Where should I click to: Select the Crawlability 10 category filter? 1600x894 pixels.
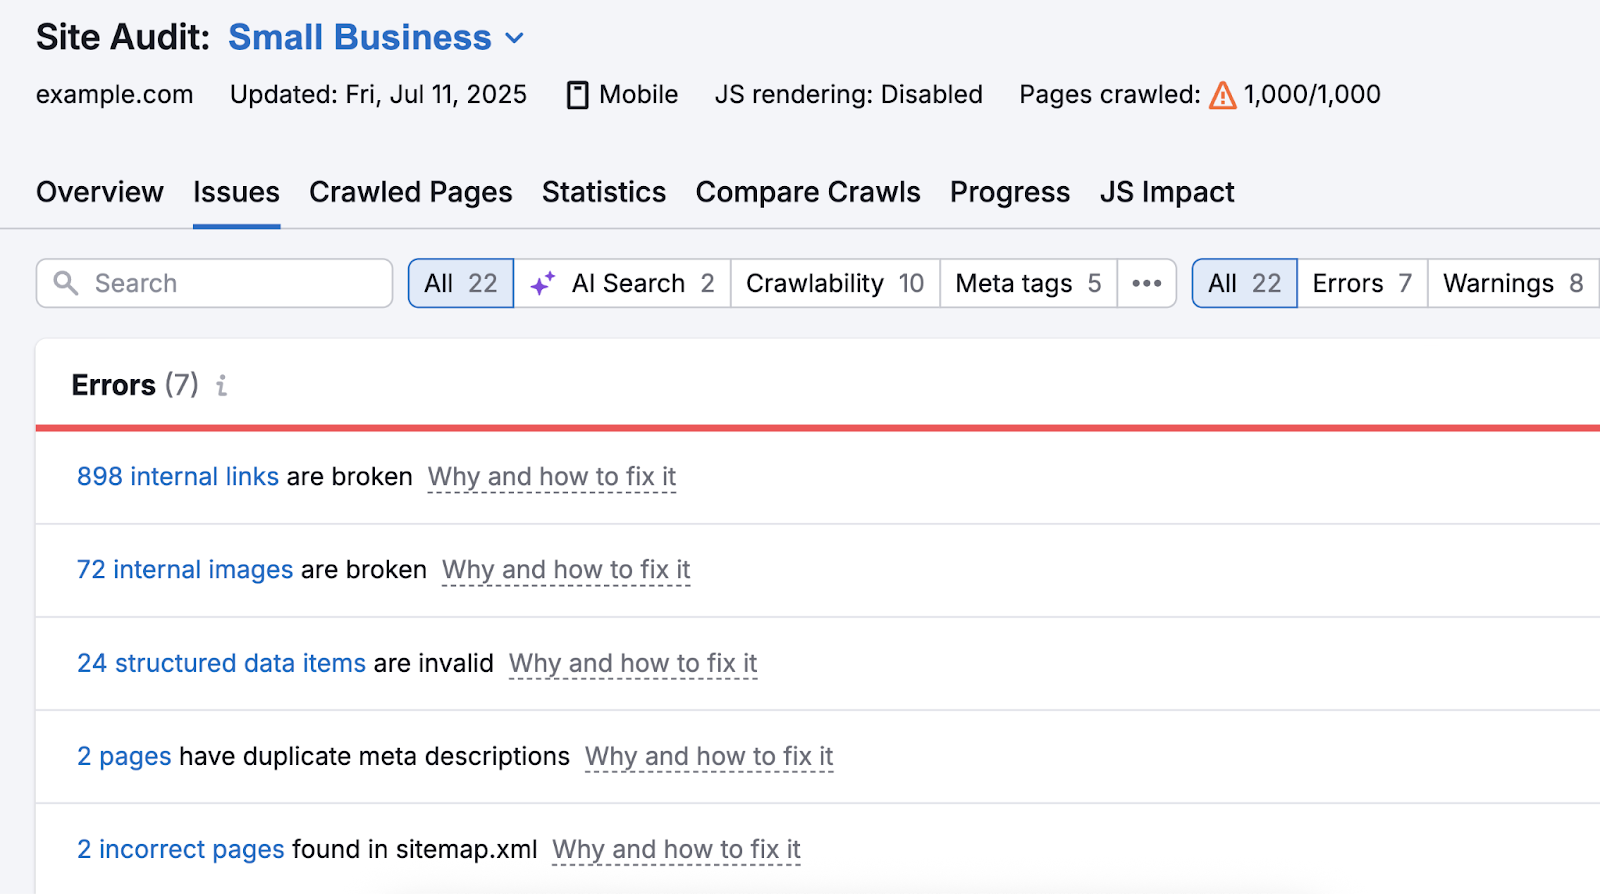tap(834, 283)
